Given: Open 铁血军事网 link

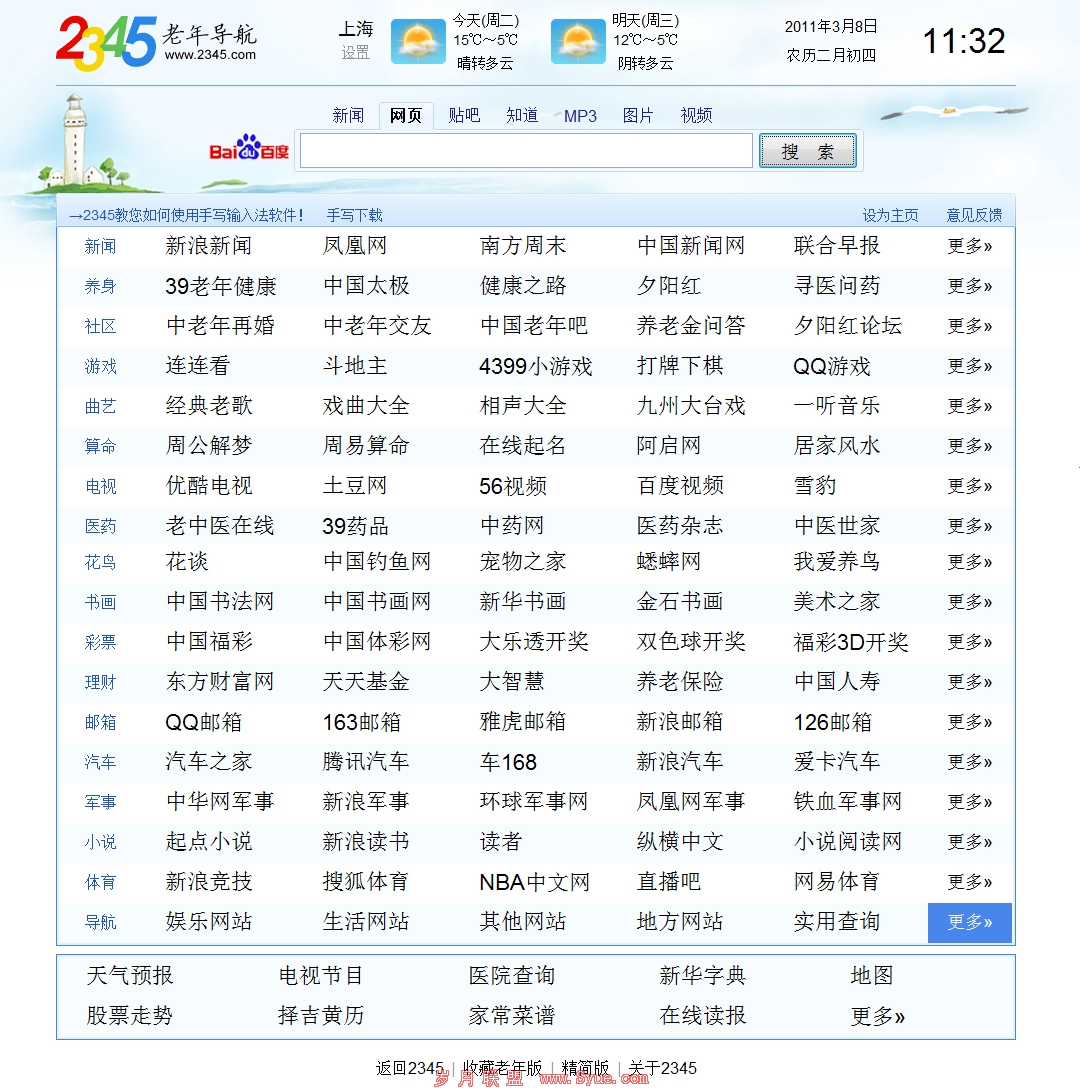Looking at the screenshot, I should 847,802.
